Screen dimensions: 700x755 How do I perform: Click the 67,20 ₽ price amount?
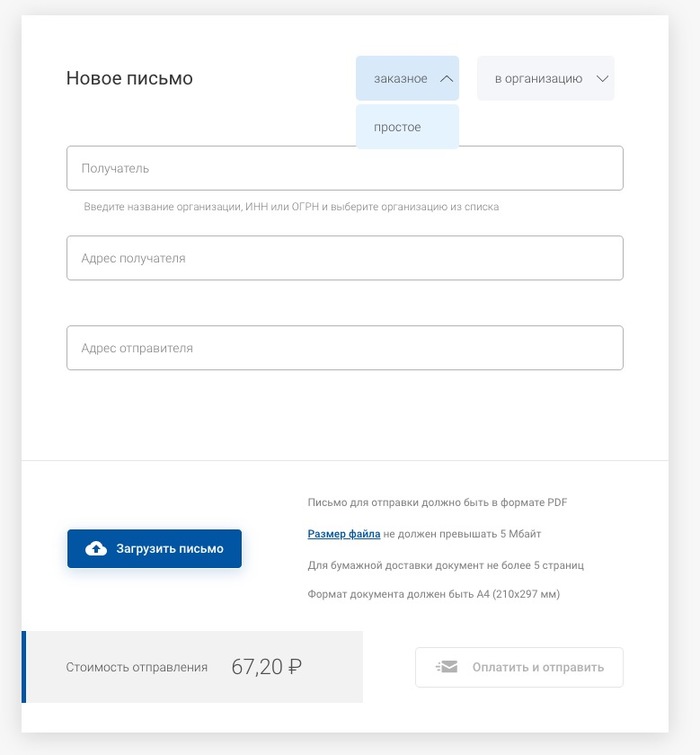point(265,667)
